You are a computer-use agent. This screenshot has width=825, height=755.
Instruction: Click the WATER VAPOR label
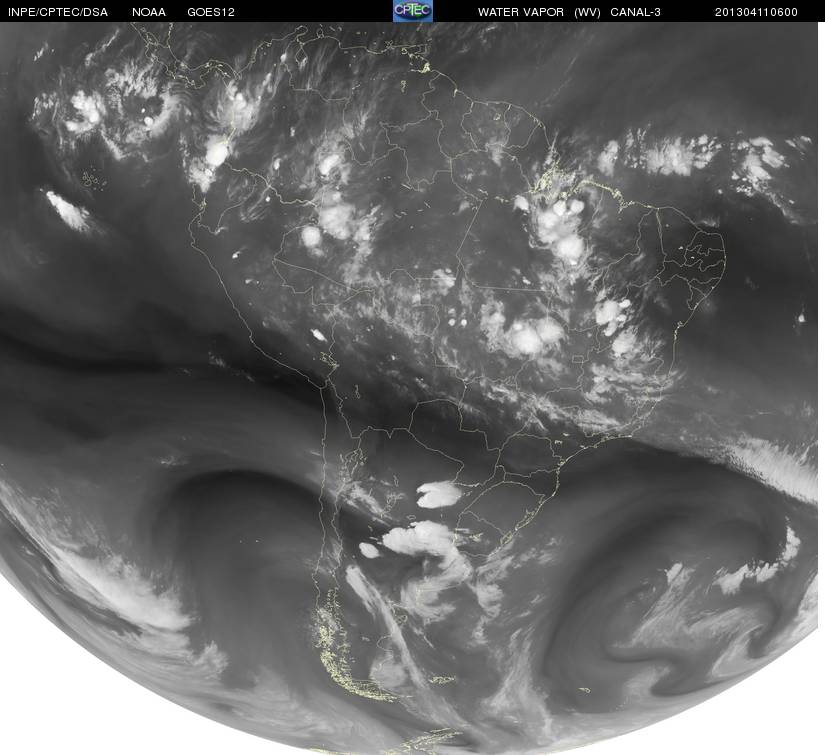(520, 12)
